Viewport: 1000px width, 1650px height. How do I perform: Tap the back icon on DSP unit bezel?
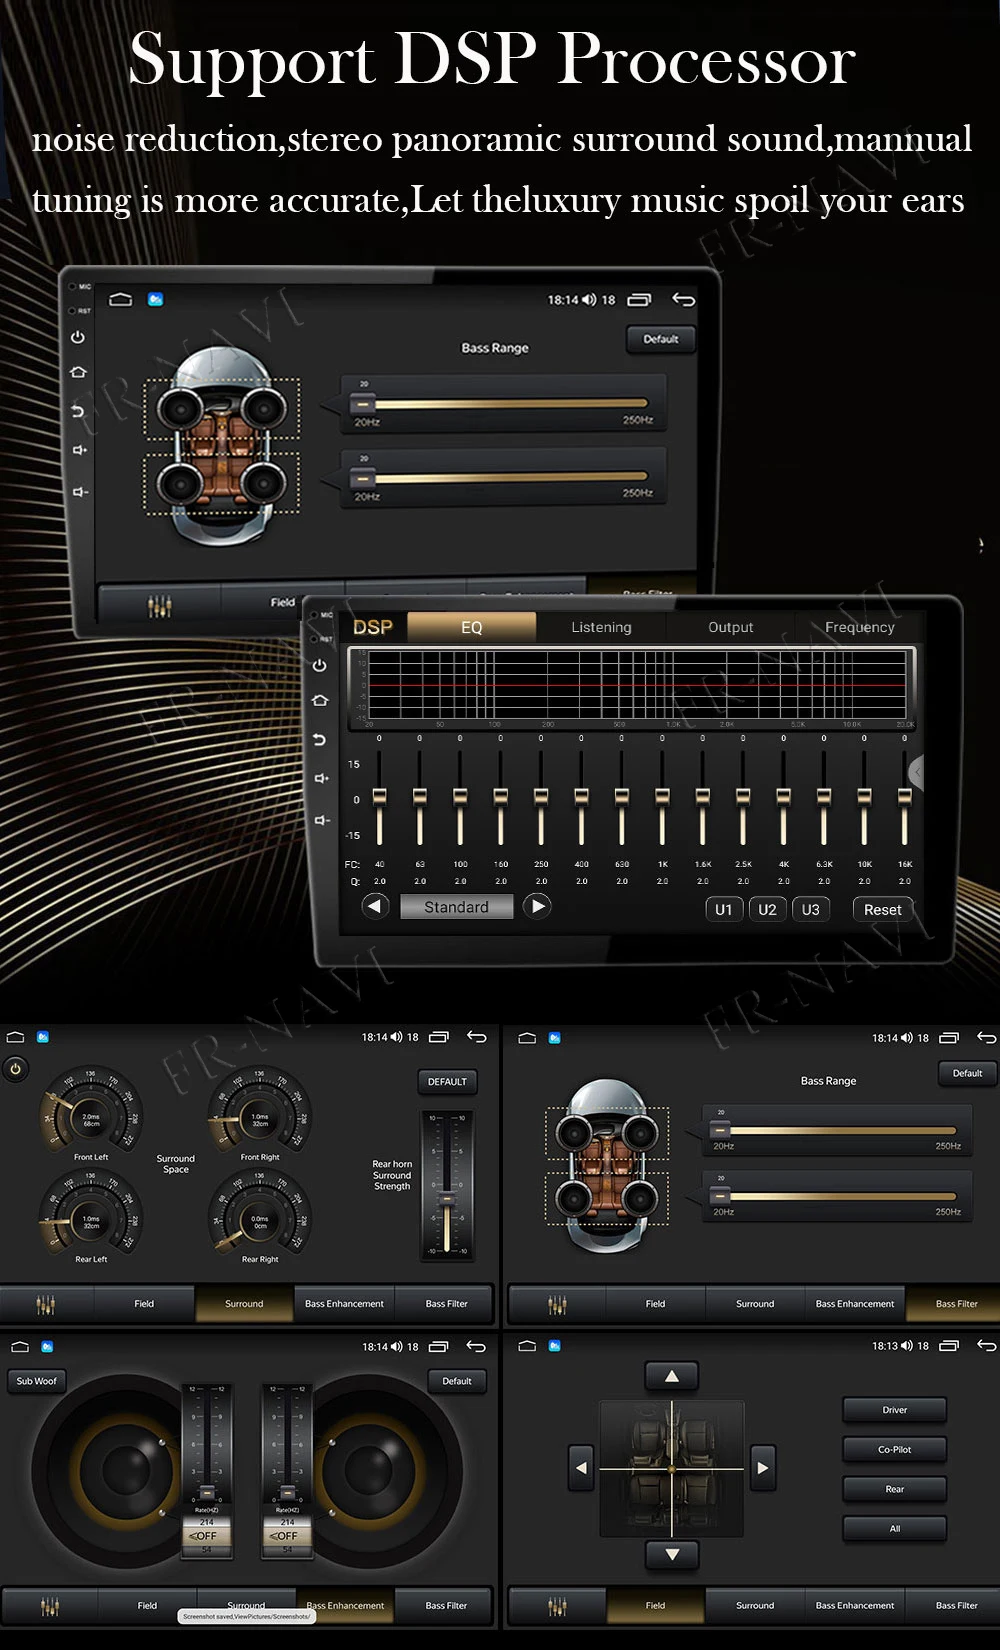[x=320, y=740]
